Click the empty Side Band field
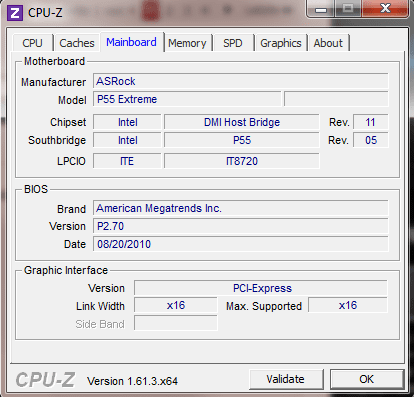Viewport: 414px width, 397px height. coord(176,323)
